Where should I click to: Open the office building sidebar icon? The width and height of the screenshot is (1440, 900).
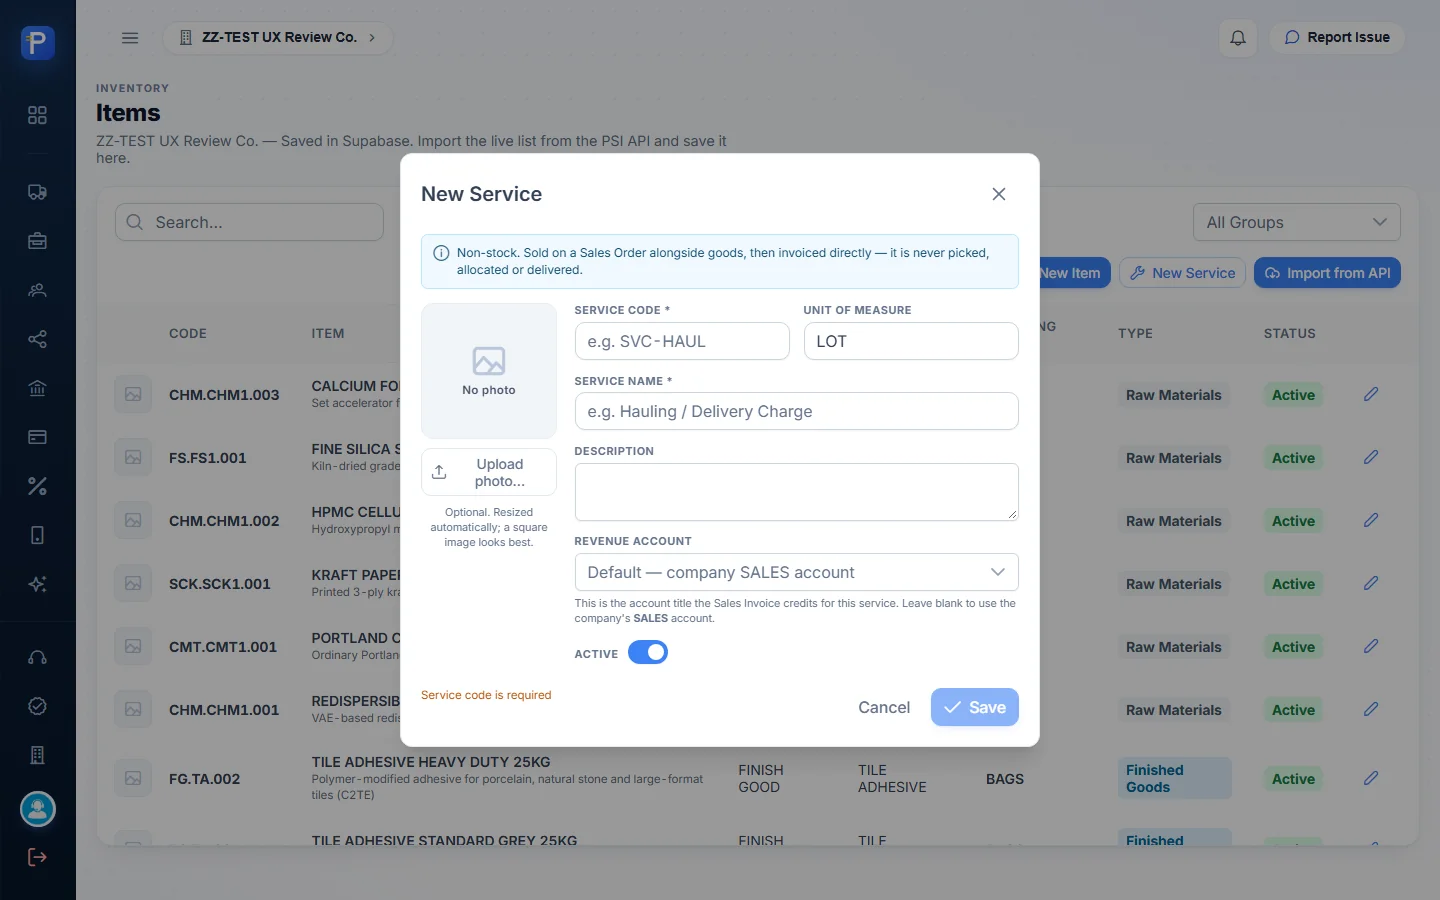point(37,755)
